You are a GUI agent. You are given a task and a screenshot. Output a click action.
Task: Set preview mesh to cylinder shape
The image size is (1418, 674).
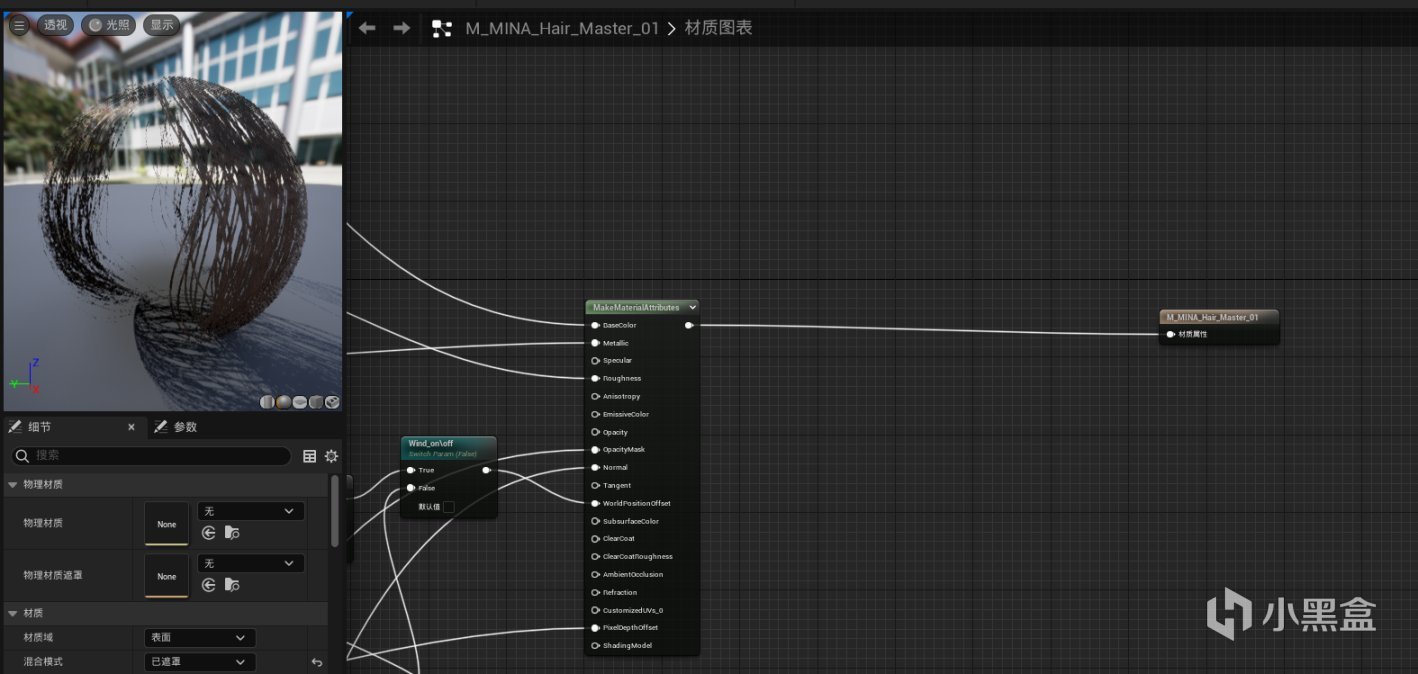[268, 402]
